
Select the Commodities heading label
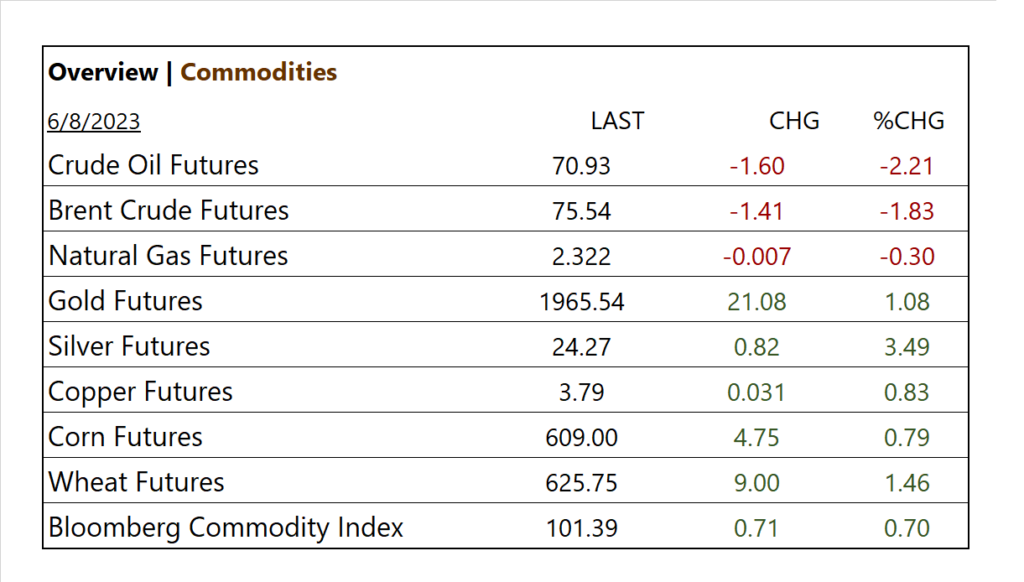[258, 72]
